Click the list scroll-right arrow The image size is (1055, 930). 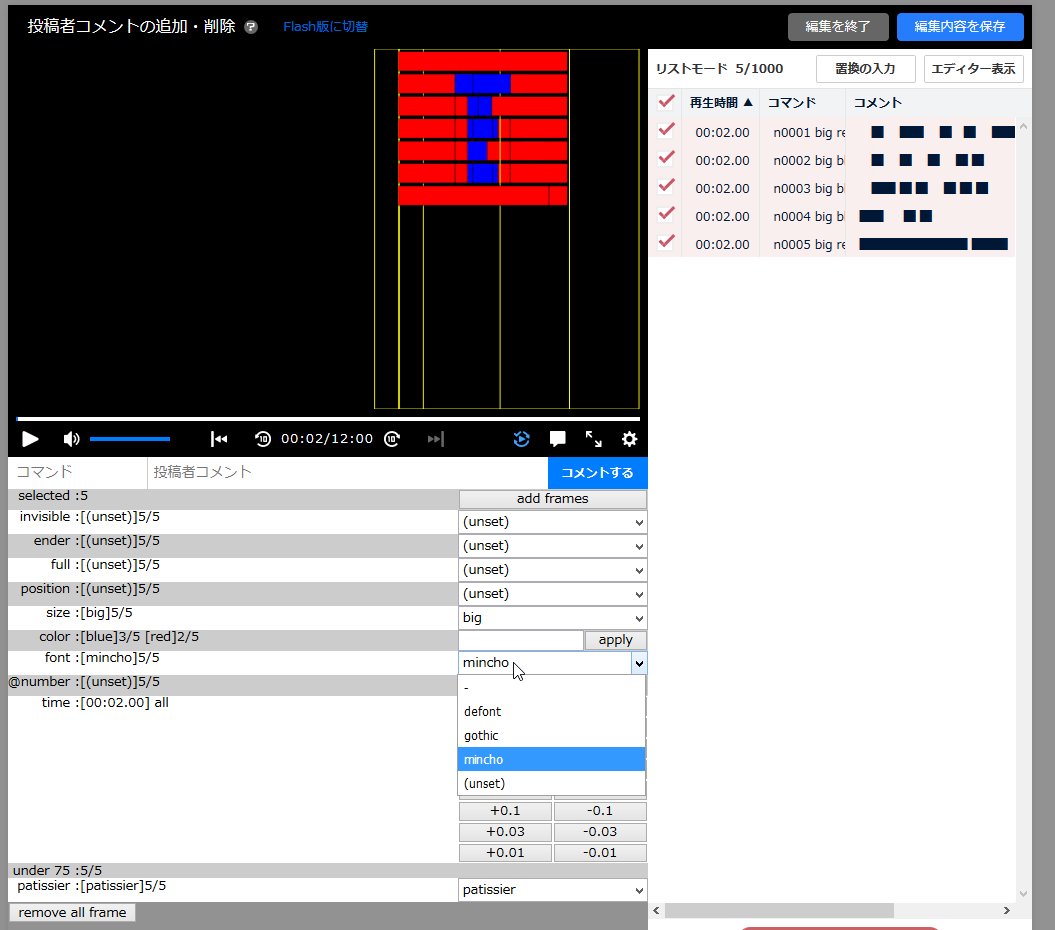coord(1007,910)
